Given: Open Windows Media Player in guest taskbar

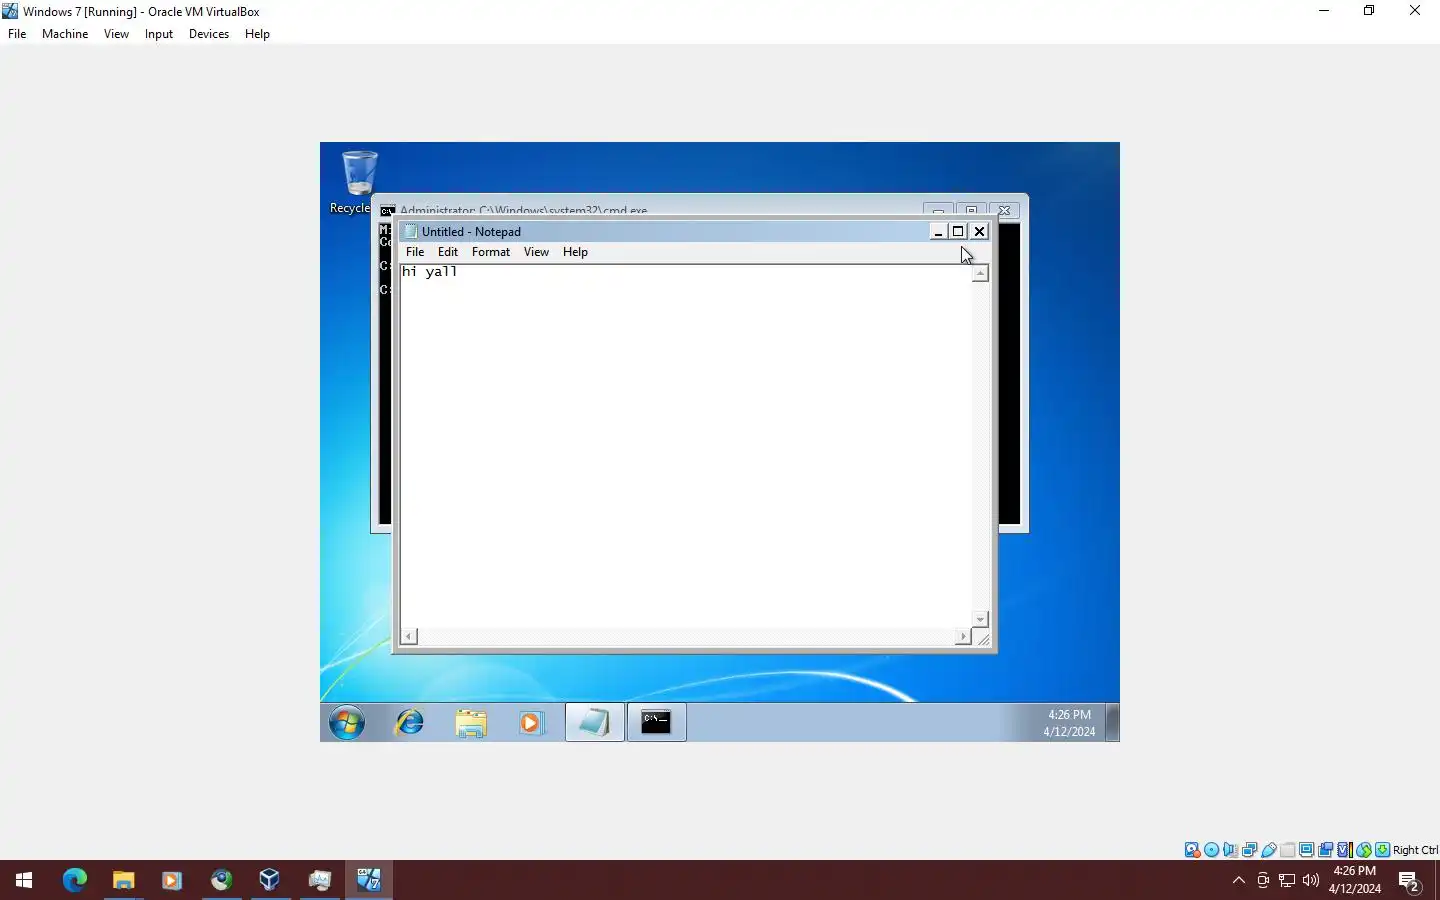Looking at the screenshot, I should [531, 722].
